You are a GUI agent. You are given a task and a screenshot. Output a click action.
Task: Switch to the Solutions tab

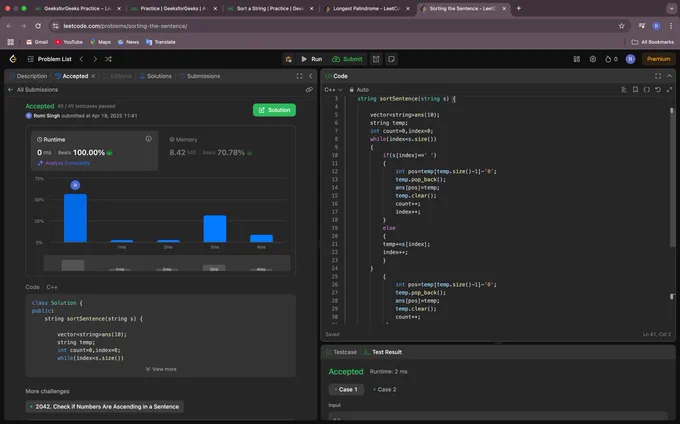tap(156, 76)
